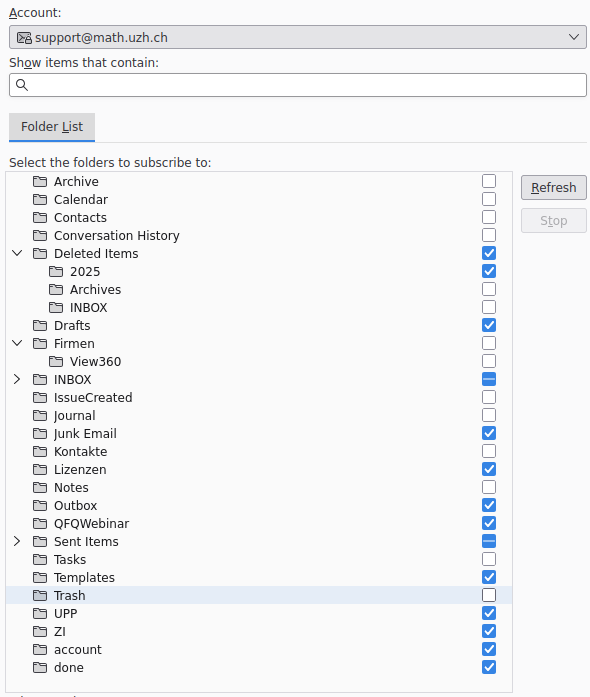
Task: Click the QFQWebinar folder icon
Action: (x=40, y=523)
